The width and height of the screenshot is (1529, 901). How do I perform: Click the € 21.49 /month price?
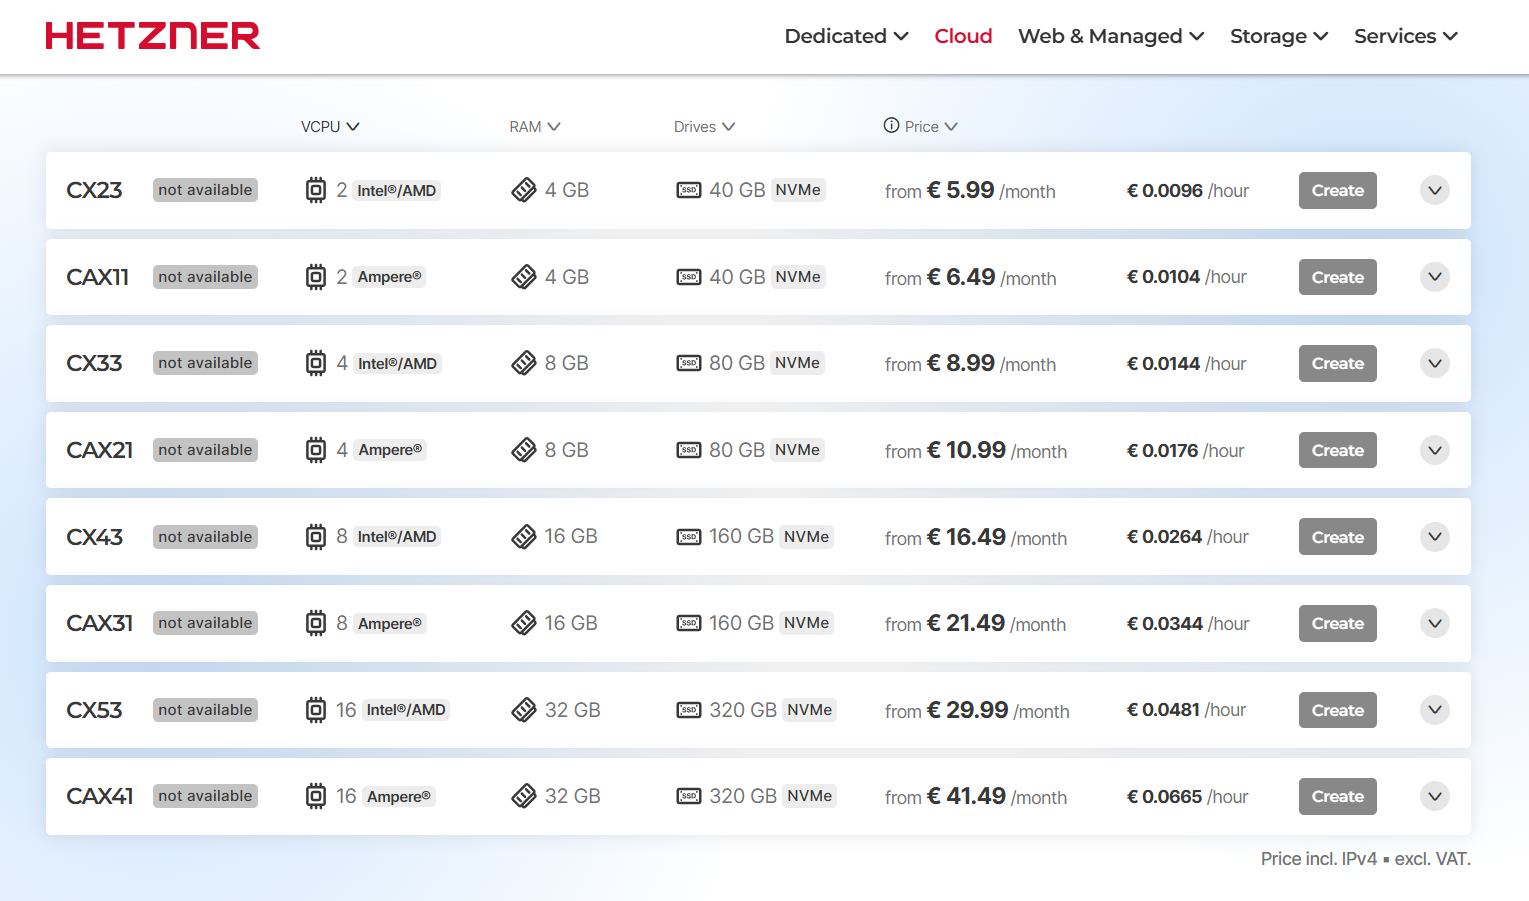click(977, 623)
